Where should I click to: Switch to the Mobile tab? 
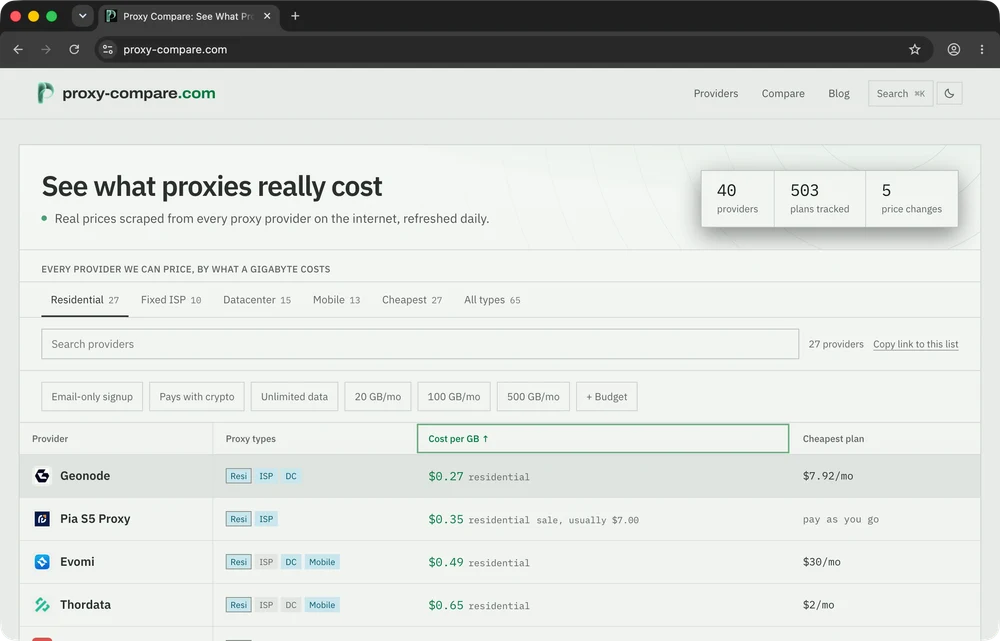[x=336, y=300]
